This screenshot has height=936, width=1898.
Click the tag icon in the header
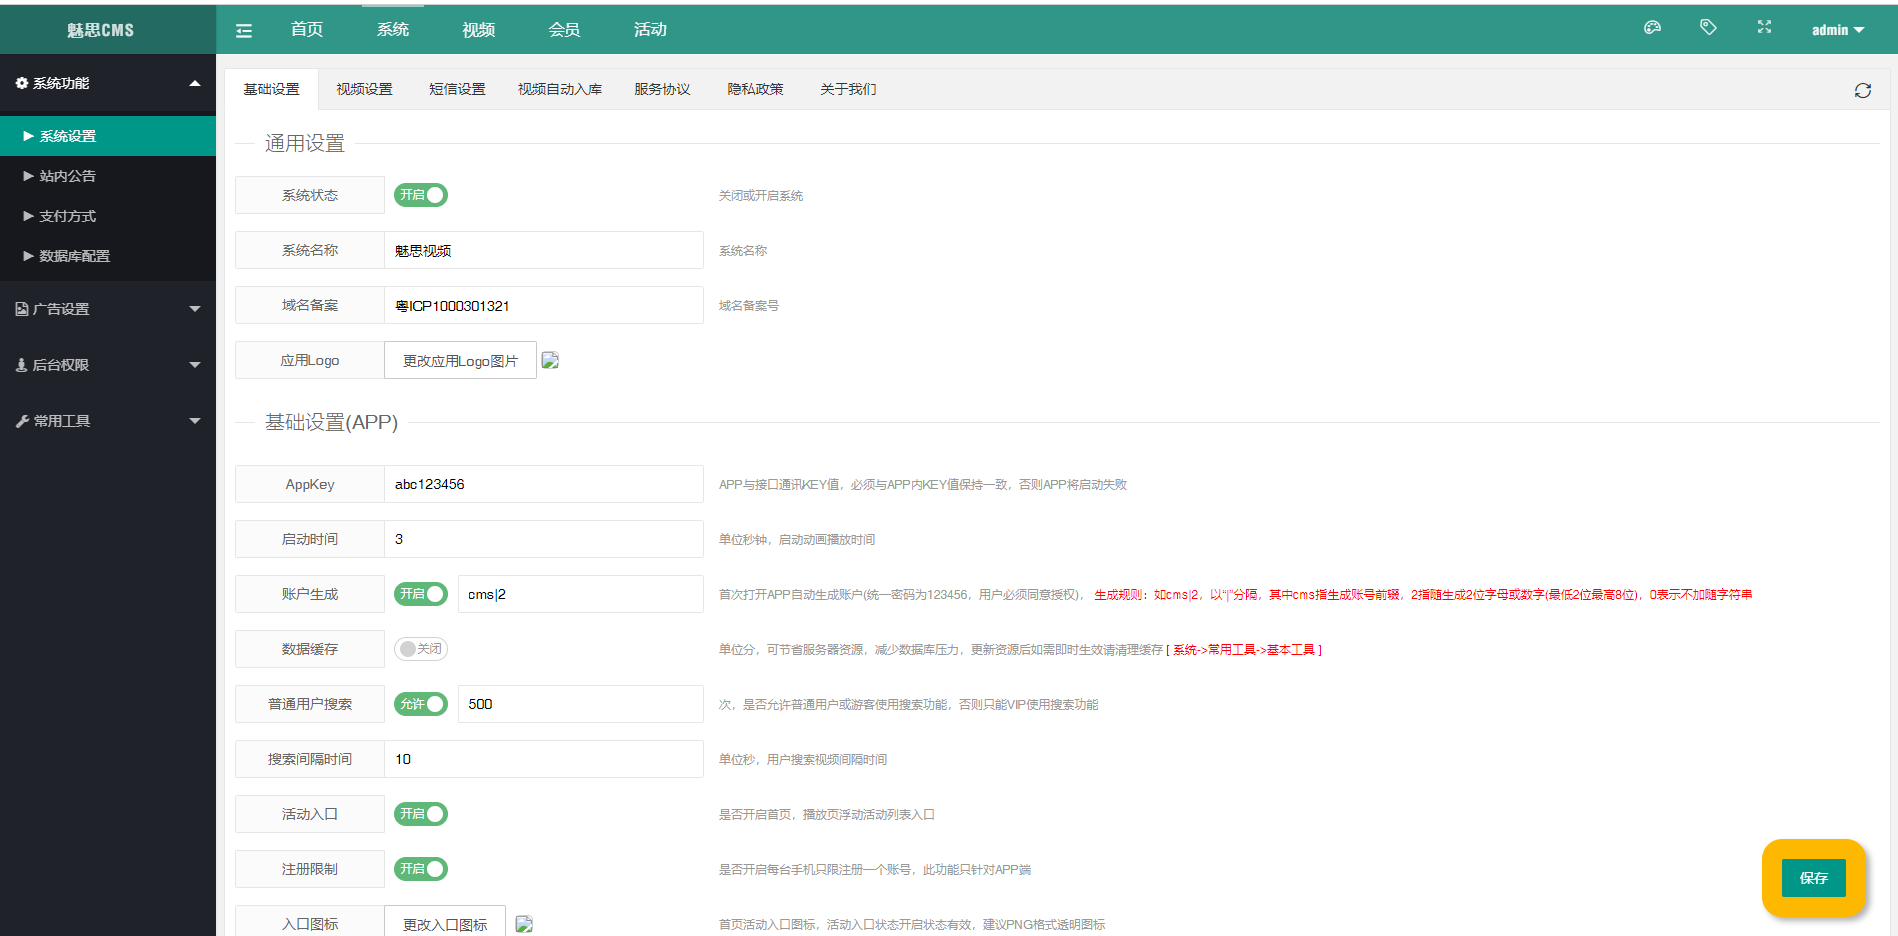click(1708, 28)
